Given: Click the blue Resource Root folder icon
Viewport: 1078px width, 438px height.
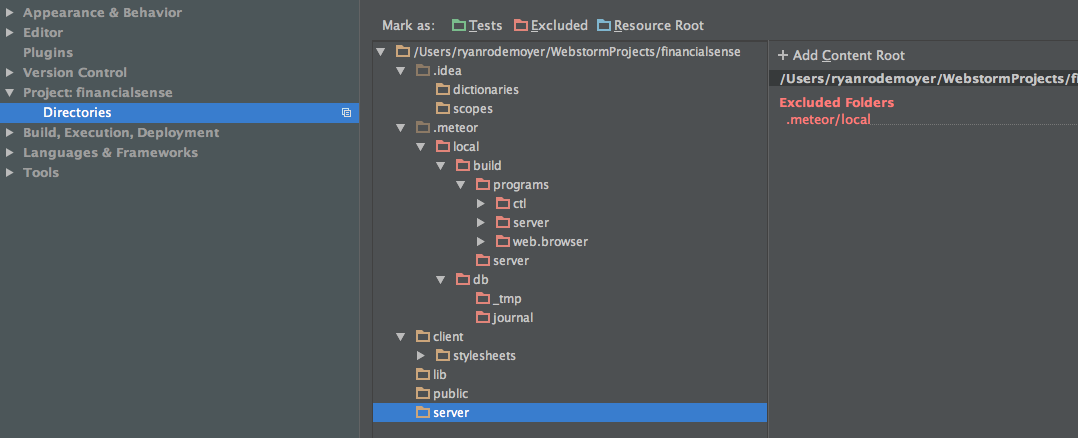Looking at the screenshot, I should coord(604,25).
